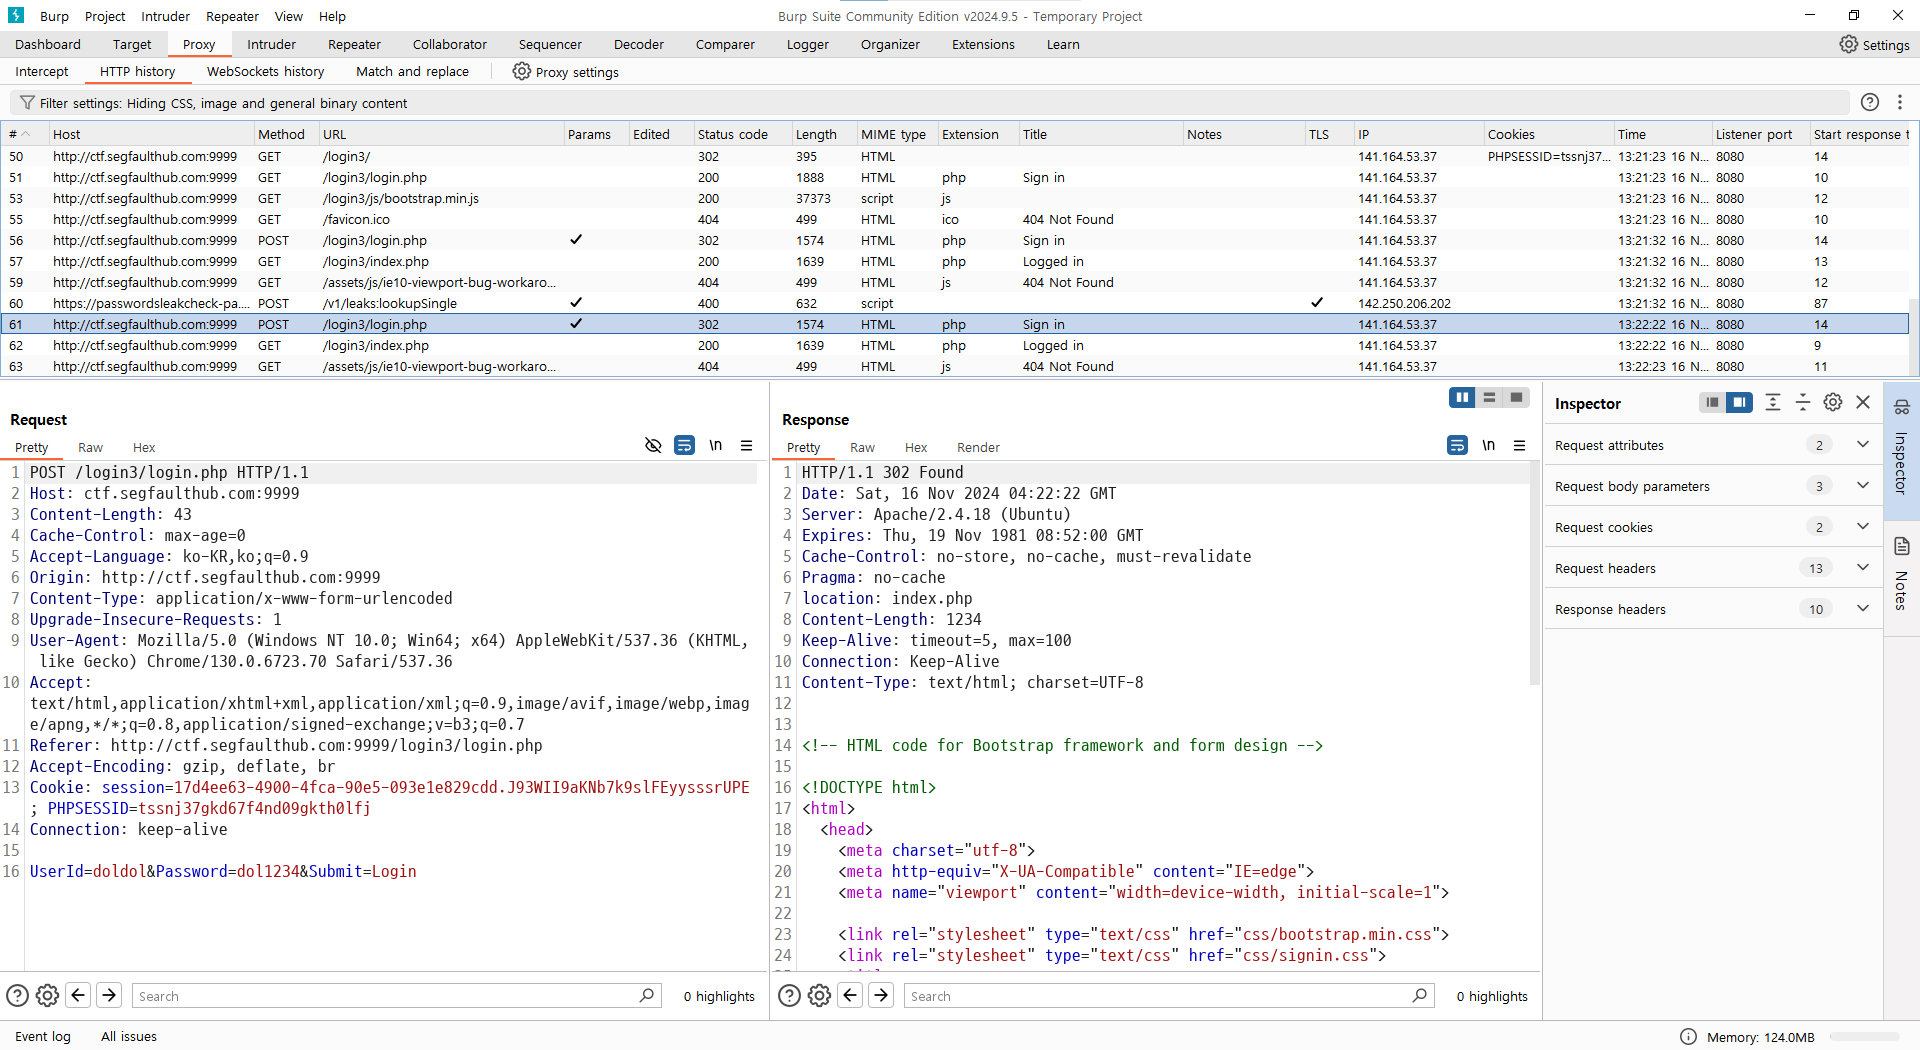Select top-bottom request/response layout
The image size is (1920, 1050).
(1489, 398)
